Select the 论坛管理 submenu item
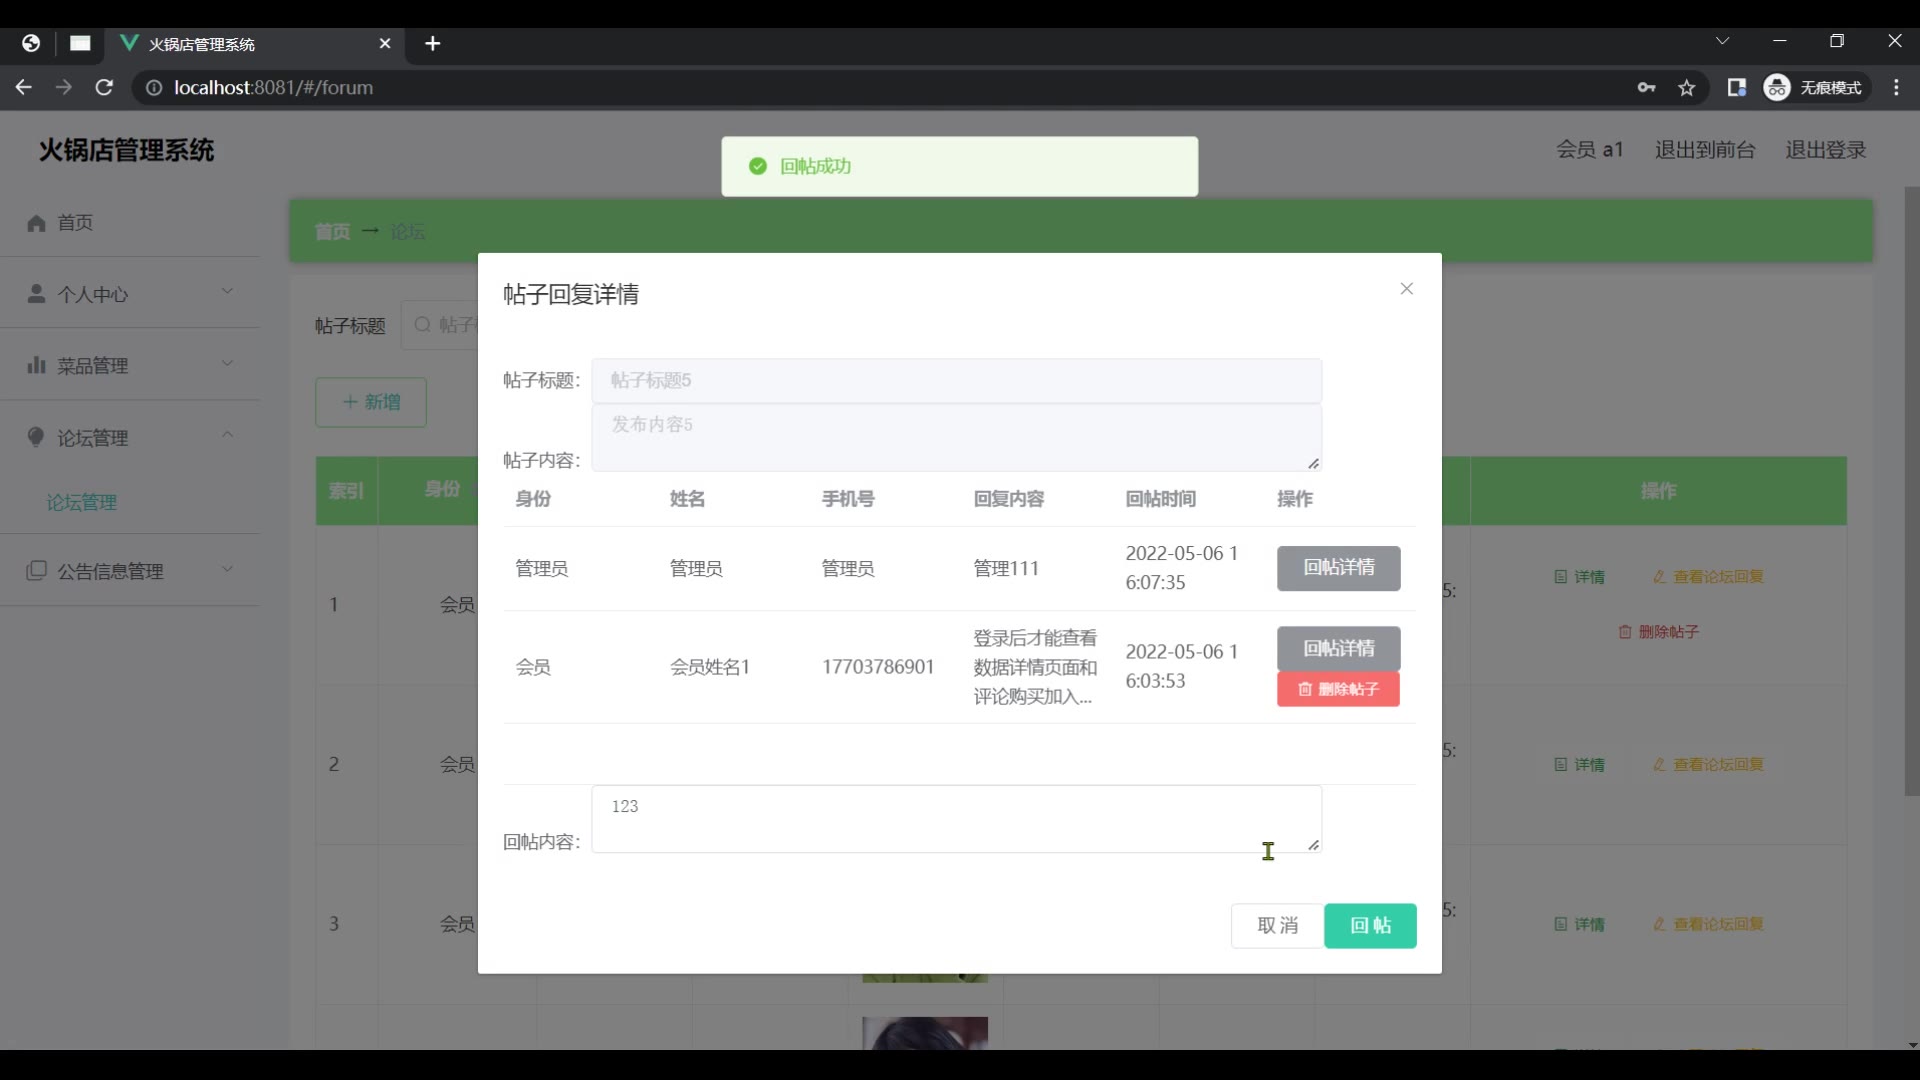Image resolution: width=1920 pixels, height=1080 pixels. (x=82, y=503)
